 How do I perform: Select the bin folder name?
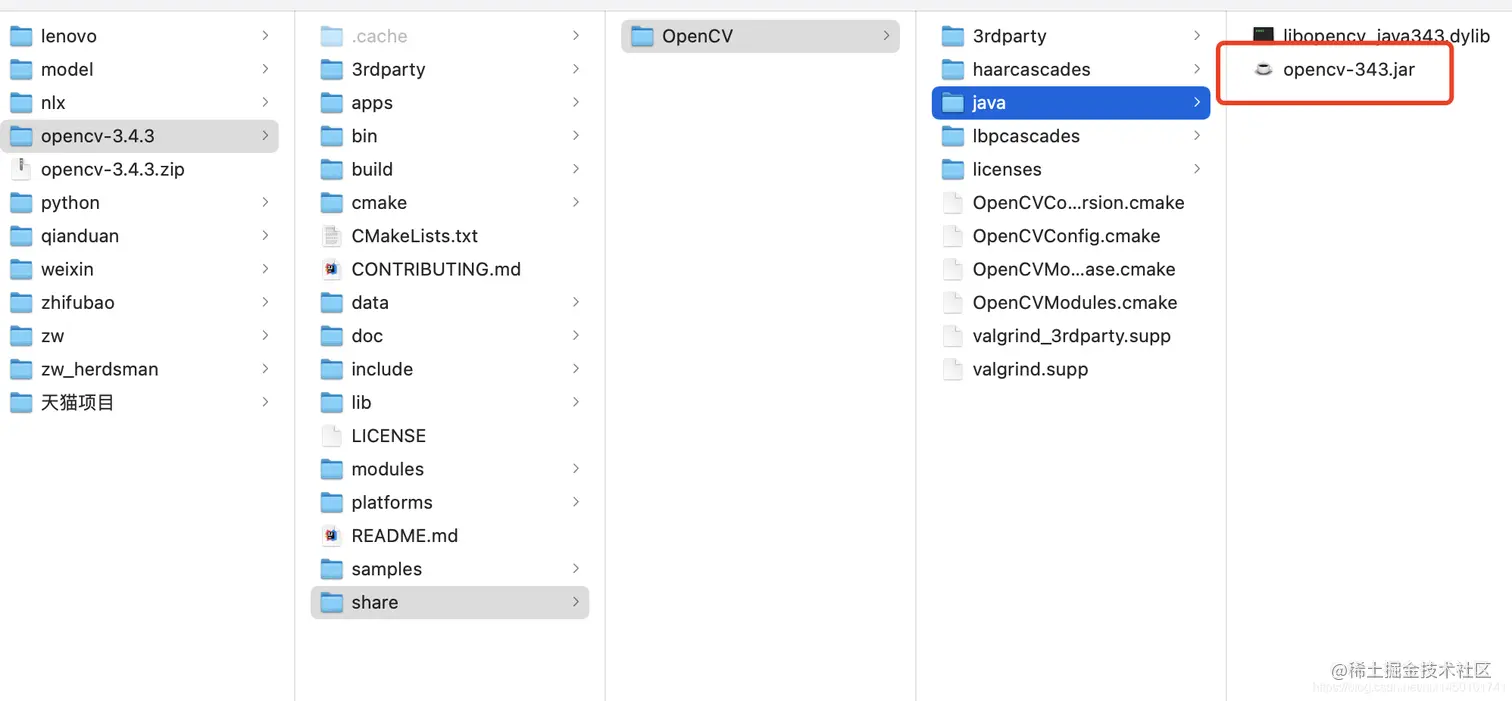click(364, 136)
